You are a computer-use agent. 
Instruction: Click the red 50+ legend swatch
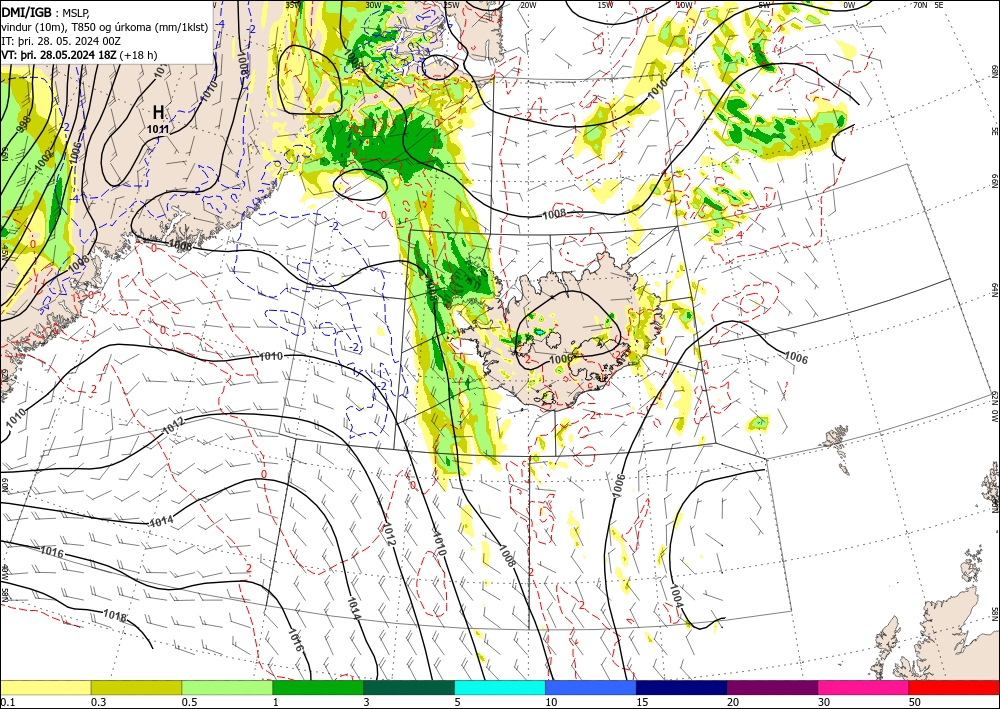(954, 687)
